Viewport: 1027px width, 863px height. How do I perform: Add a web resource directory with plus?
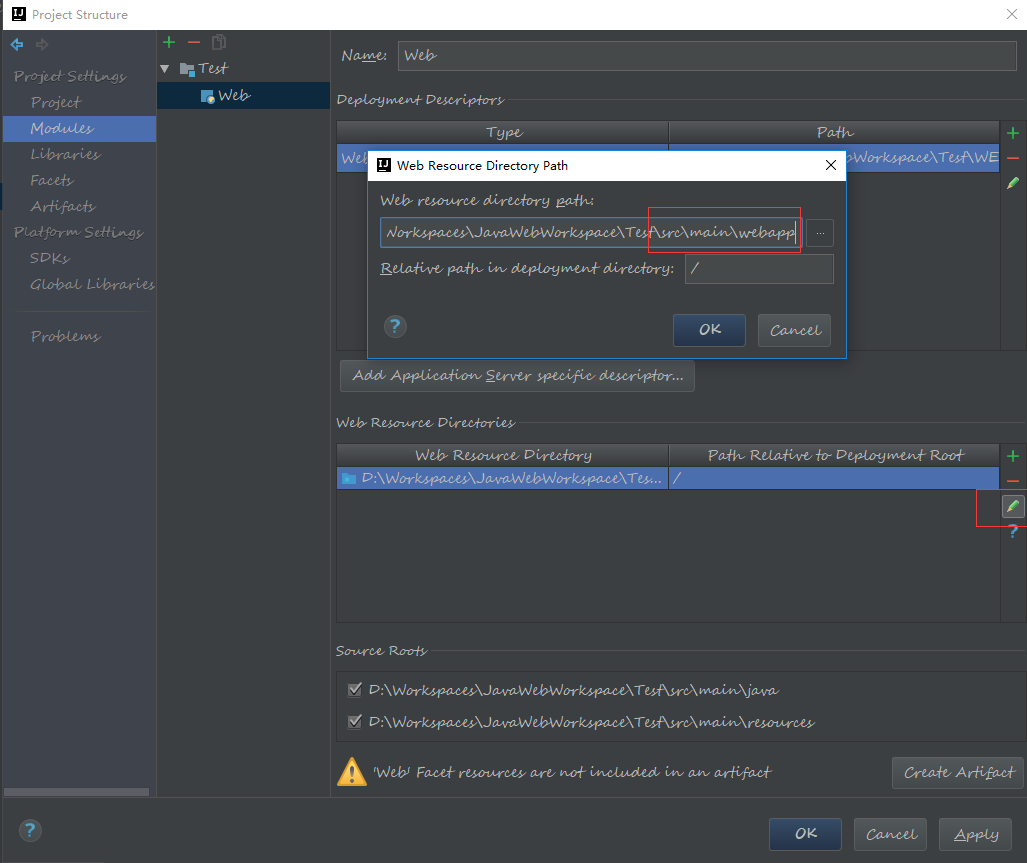[x=1013, y=456]
